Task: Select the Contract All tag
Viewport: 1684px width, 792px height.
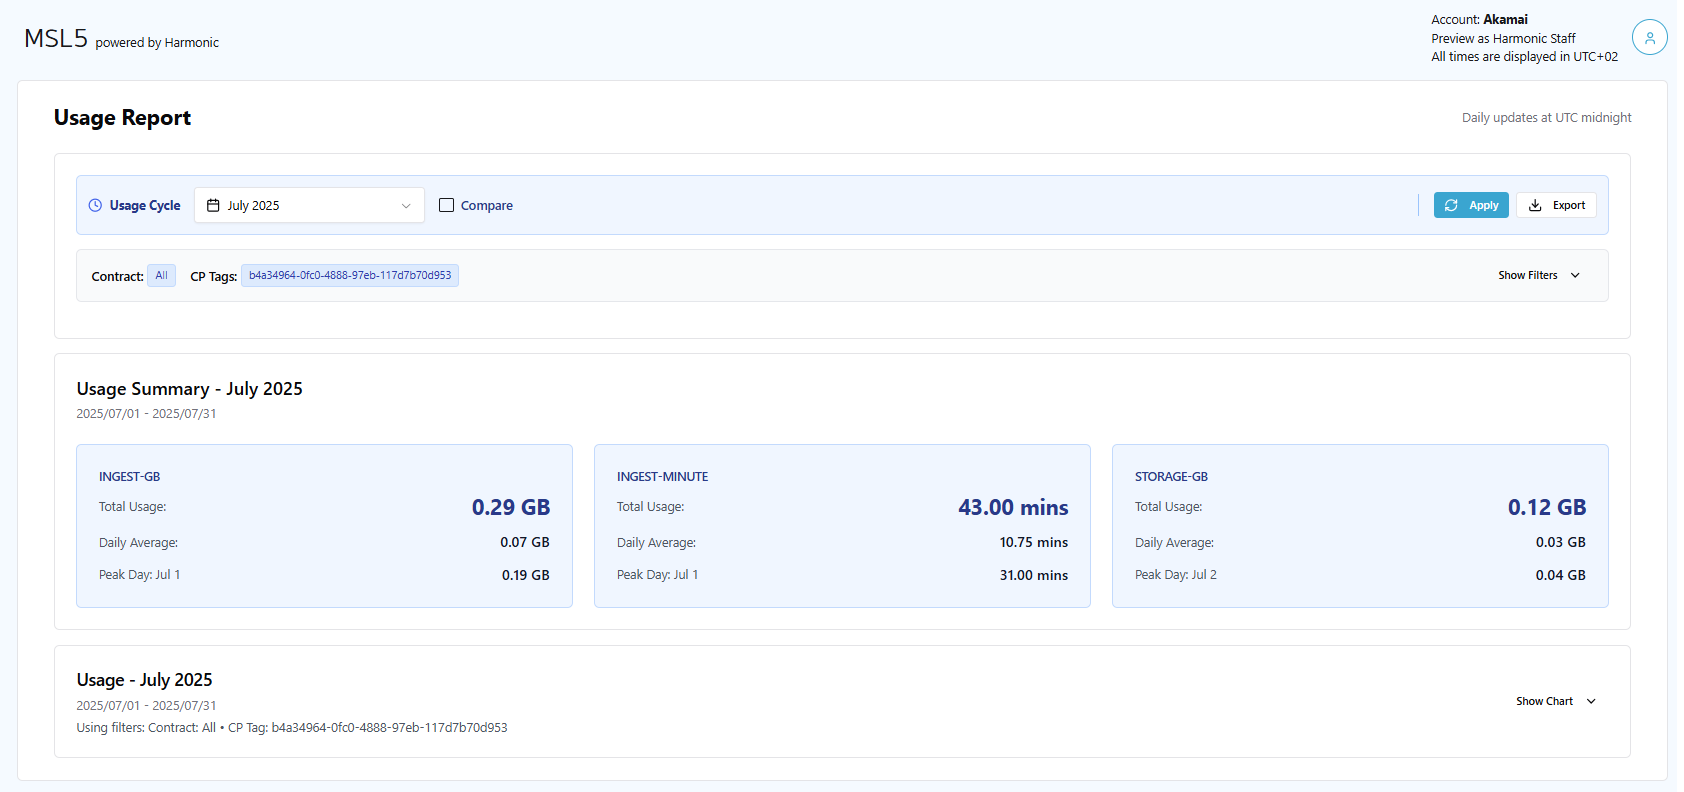Action: [161, 276]
